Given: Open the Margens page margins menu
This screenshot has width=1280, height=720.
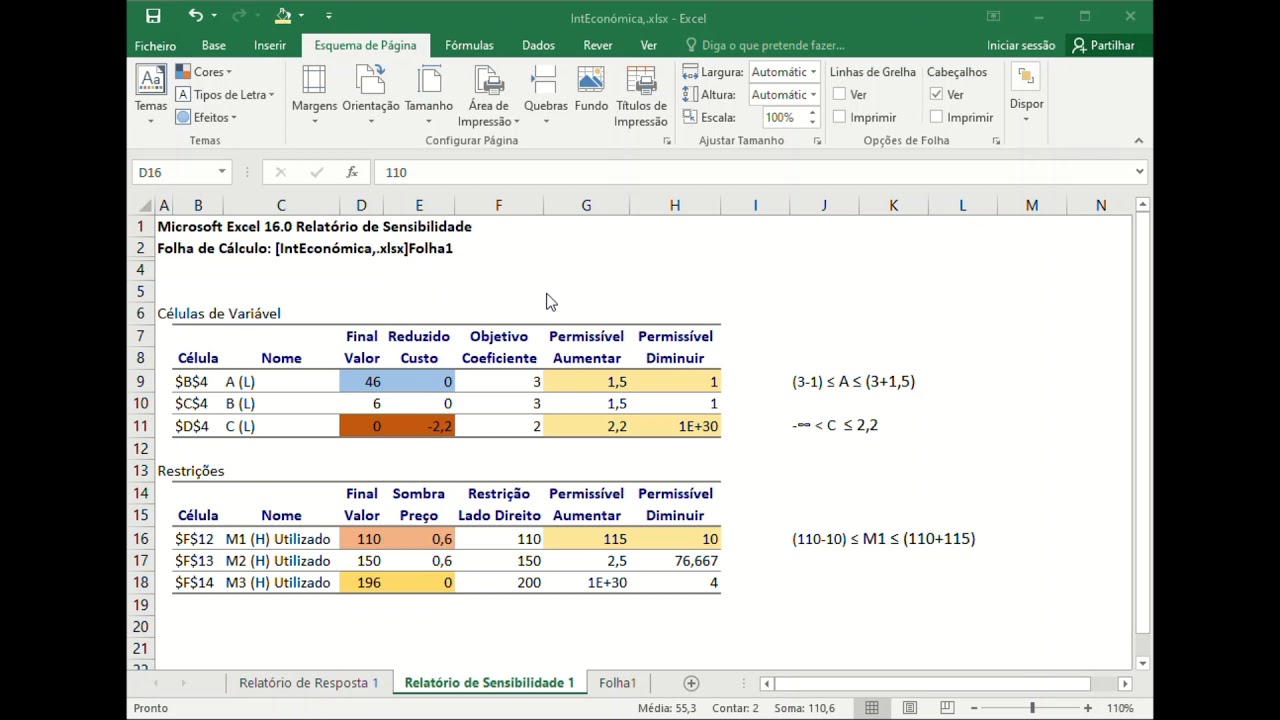Looking at the screenshot, I should click(314, 95).
